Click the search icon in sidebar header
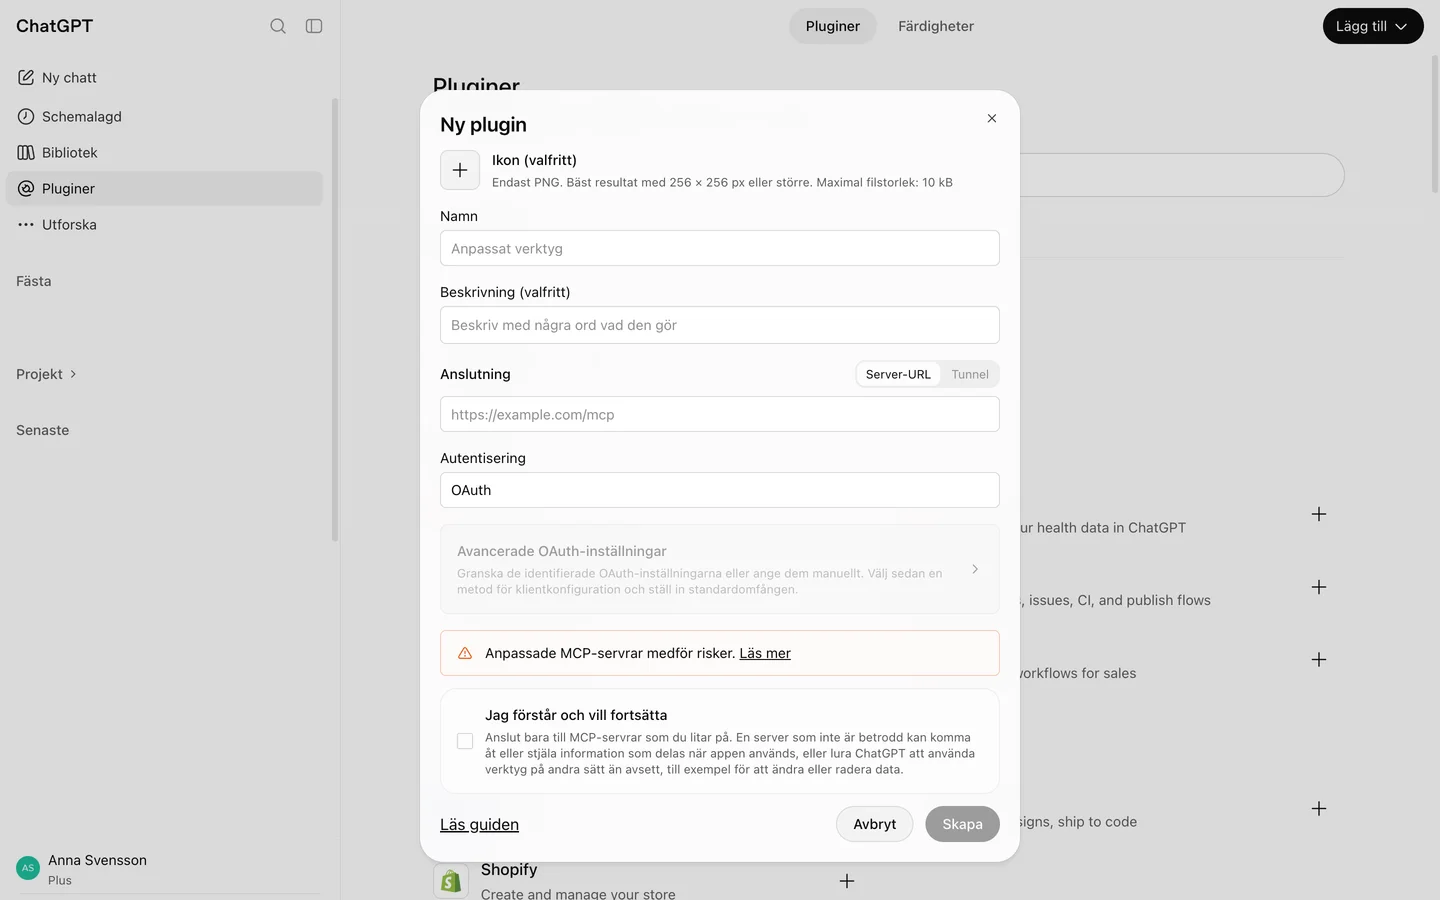 [278, 26]
